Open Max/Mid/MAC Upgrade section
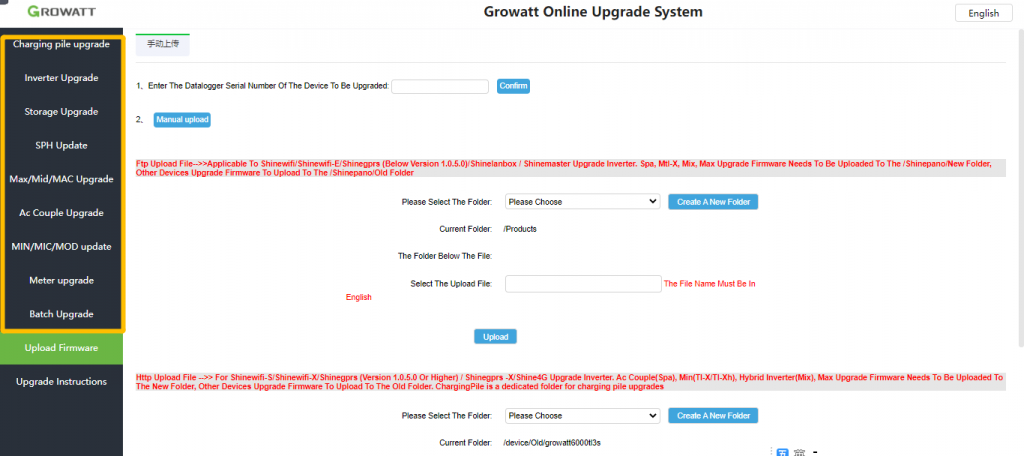The image size is (1024, 456). (61, 179)
